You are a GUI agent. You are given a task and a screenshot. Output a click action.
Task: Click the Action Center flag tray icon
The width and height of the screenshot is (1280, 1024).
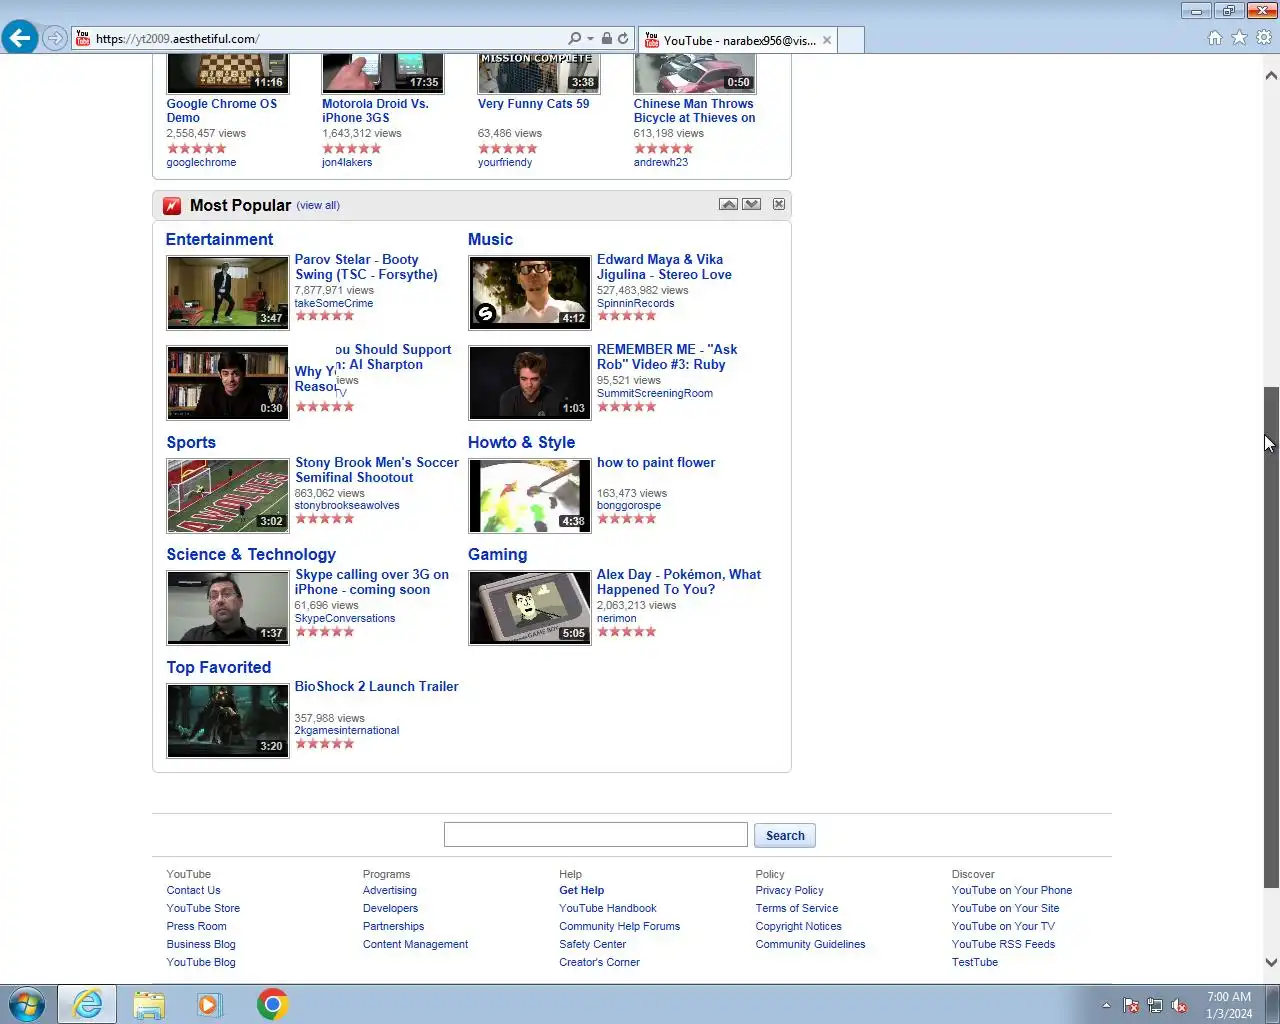(1131, 1005)
